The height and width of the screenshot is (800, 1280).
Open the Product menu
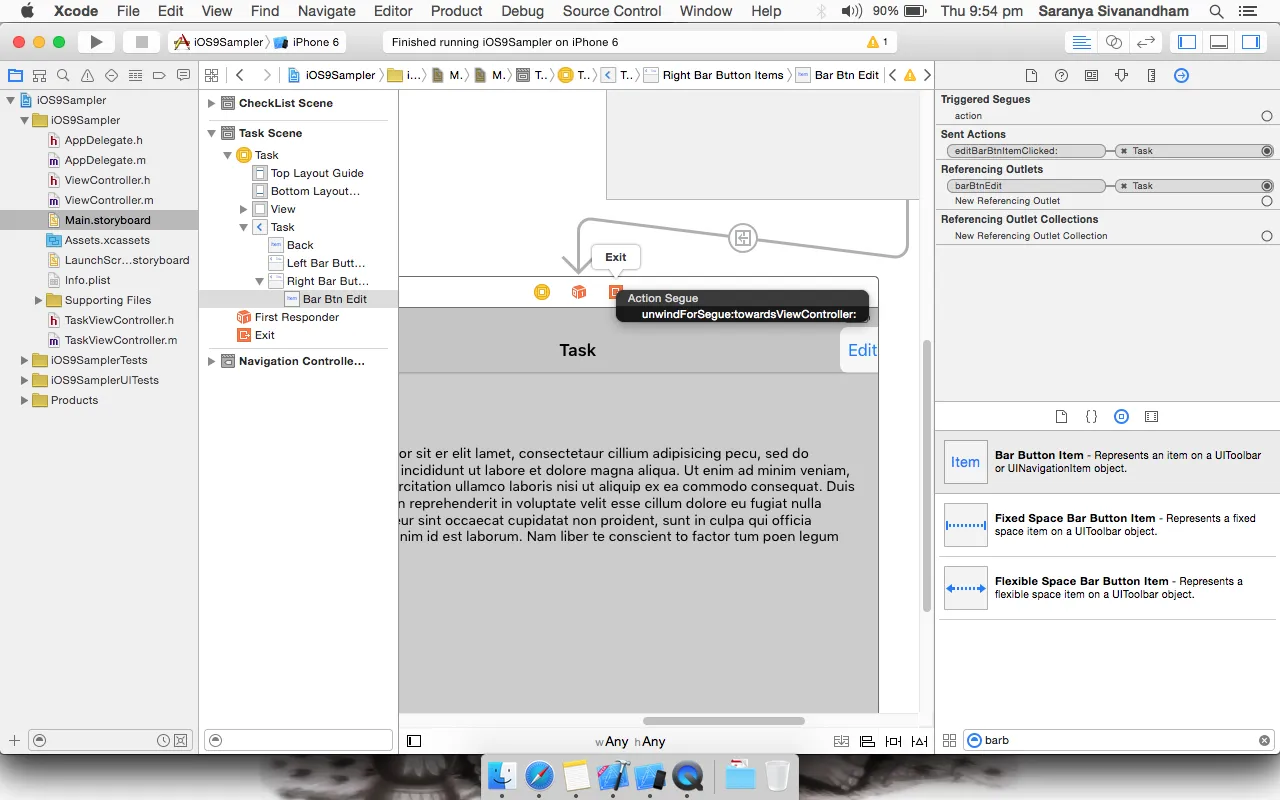tap(457, 11)
